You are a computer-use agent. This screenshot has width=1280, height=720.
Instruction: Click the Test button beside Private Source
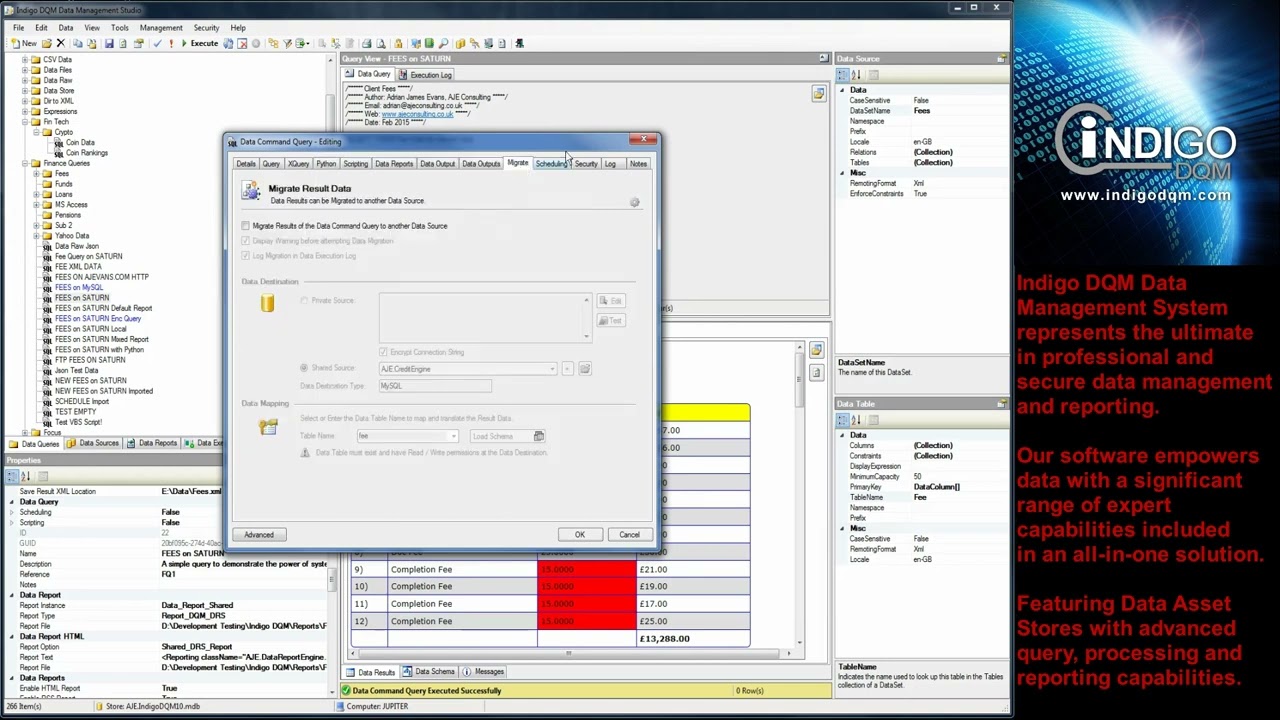click(611, 321)
